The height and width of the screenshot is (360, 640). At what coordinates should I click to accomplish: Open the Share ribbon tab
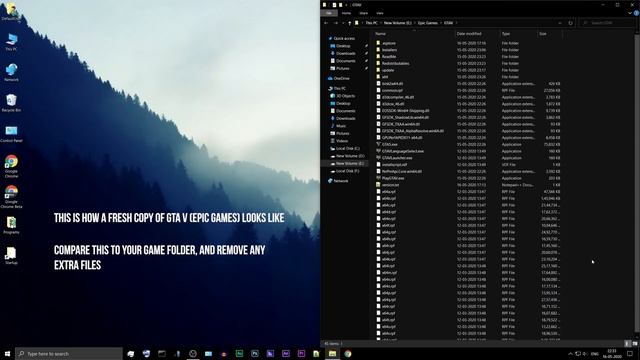[x=363, y=13]
